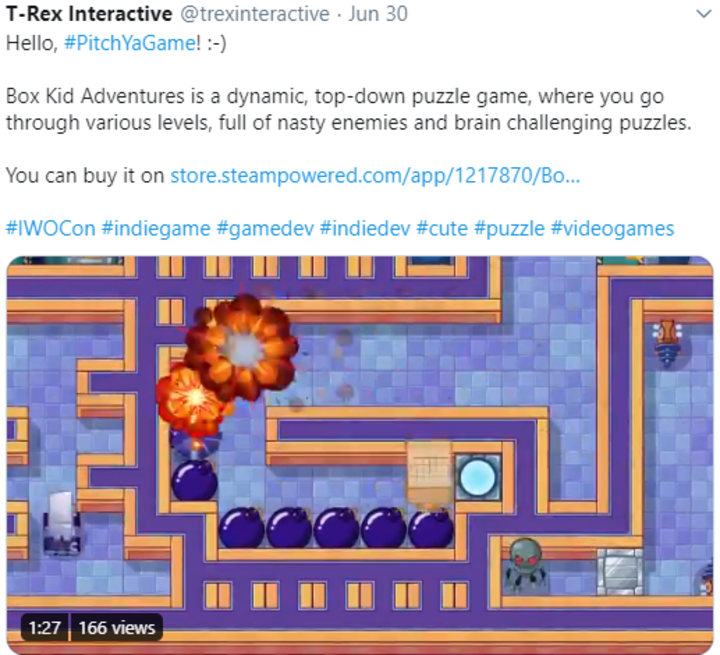Click the metal crate beside the robot
The height and width of the screenshot is (655, 720).
[x=619, y=571]
